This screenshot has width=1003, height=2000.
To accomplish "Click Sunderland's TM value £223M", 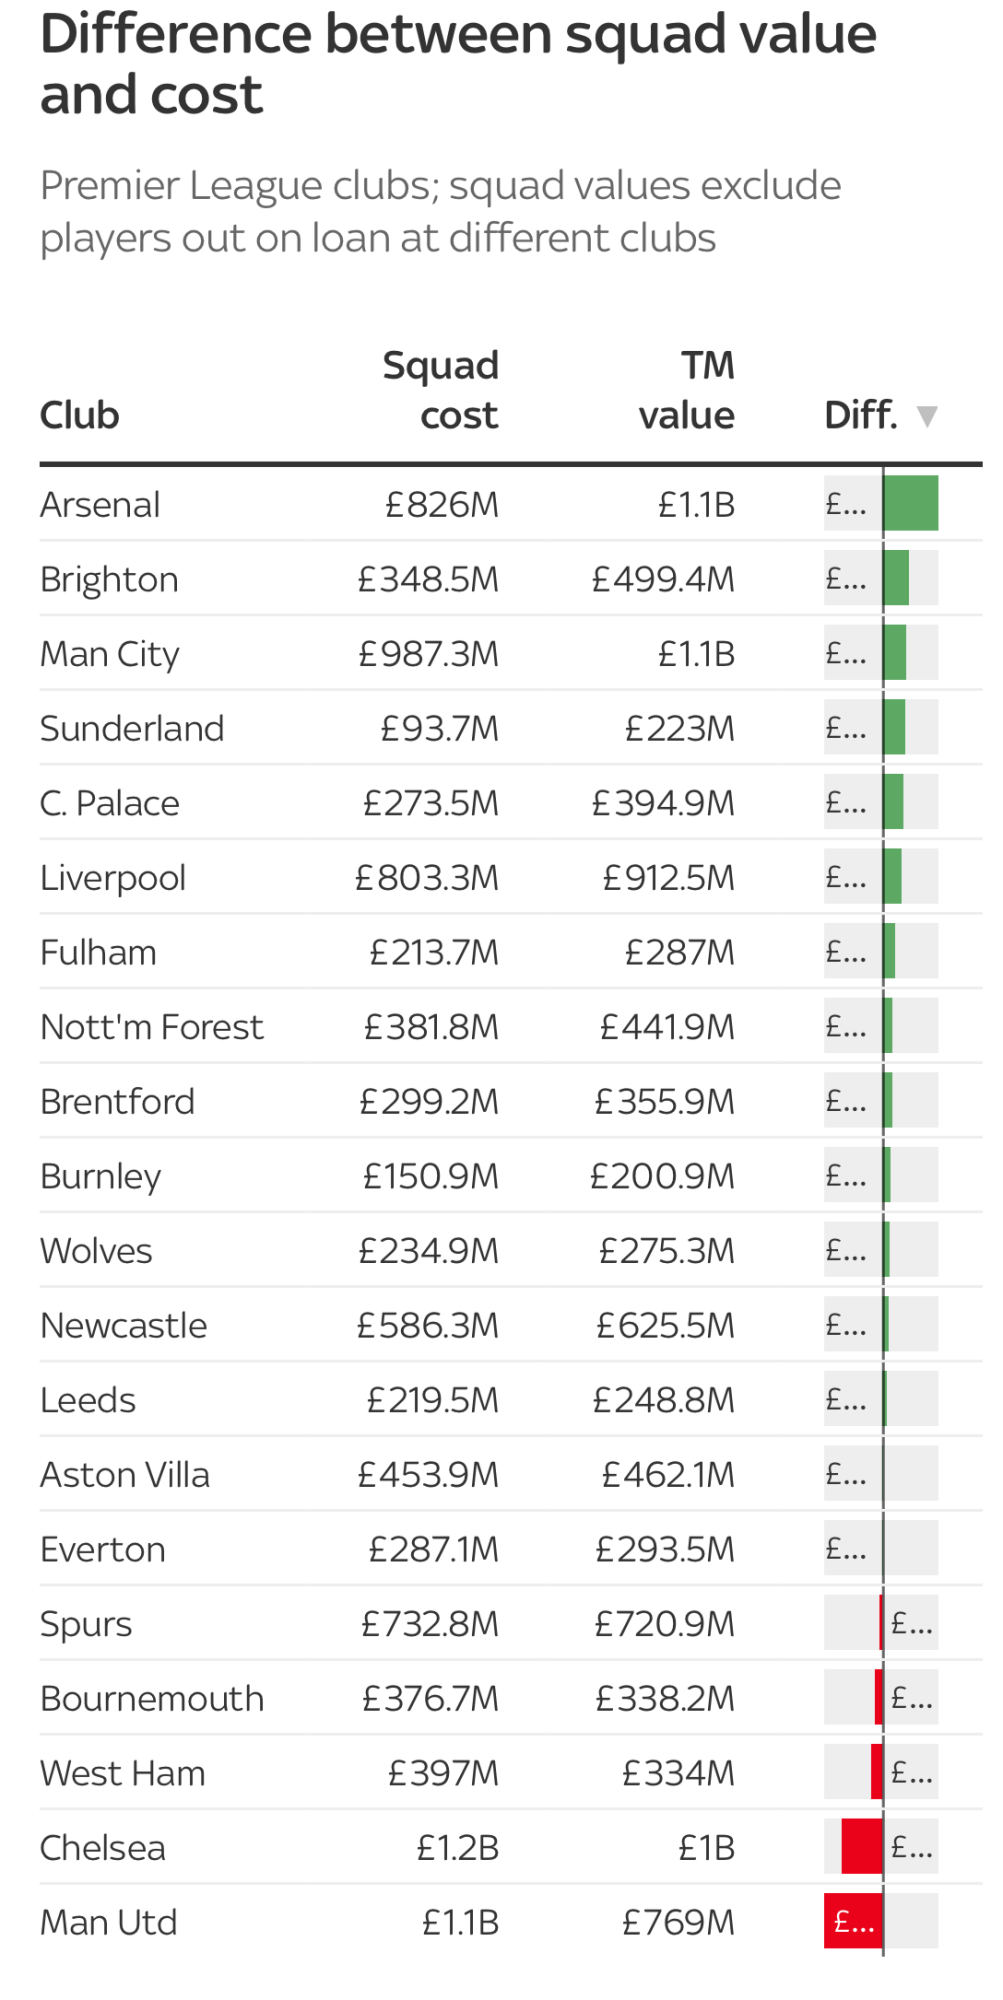I will (x=680, y=729).
